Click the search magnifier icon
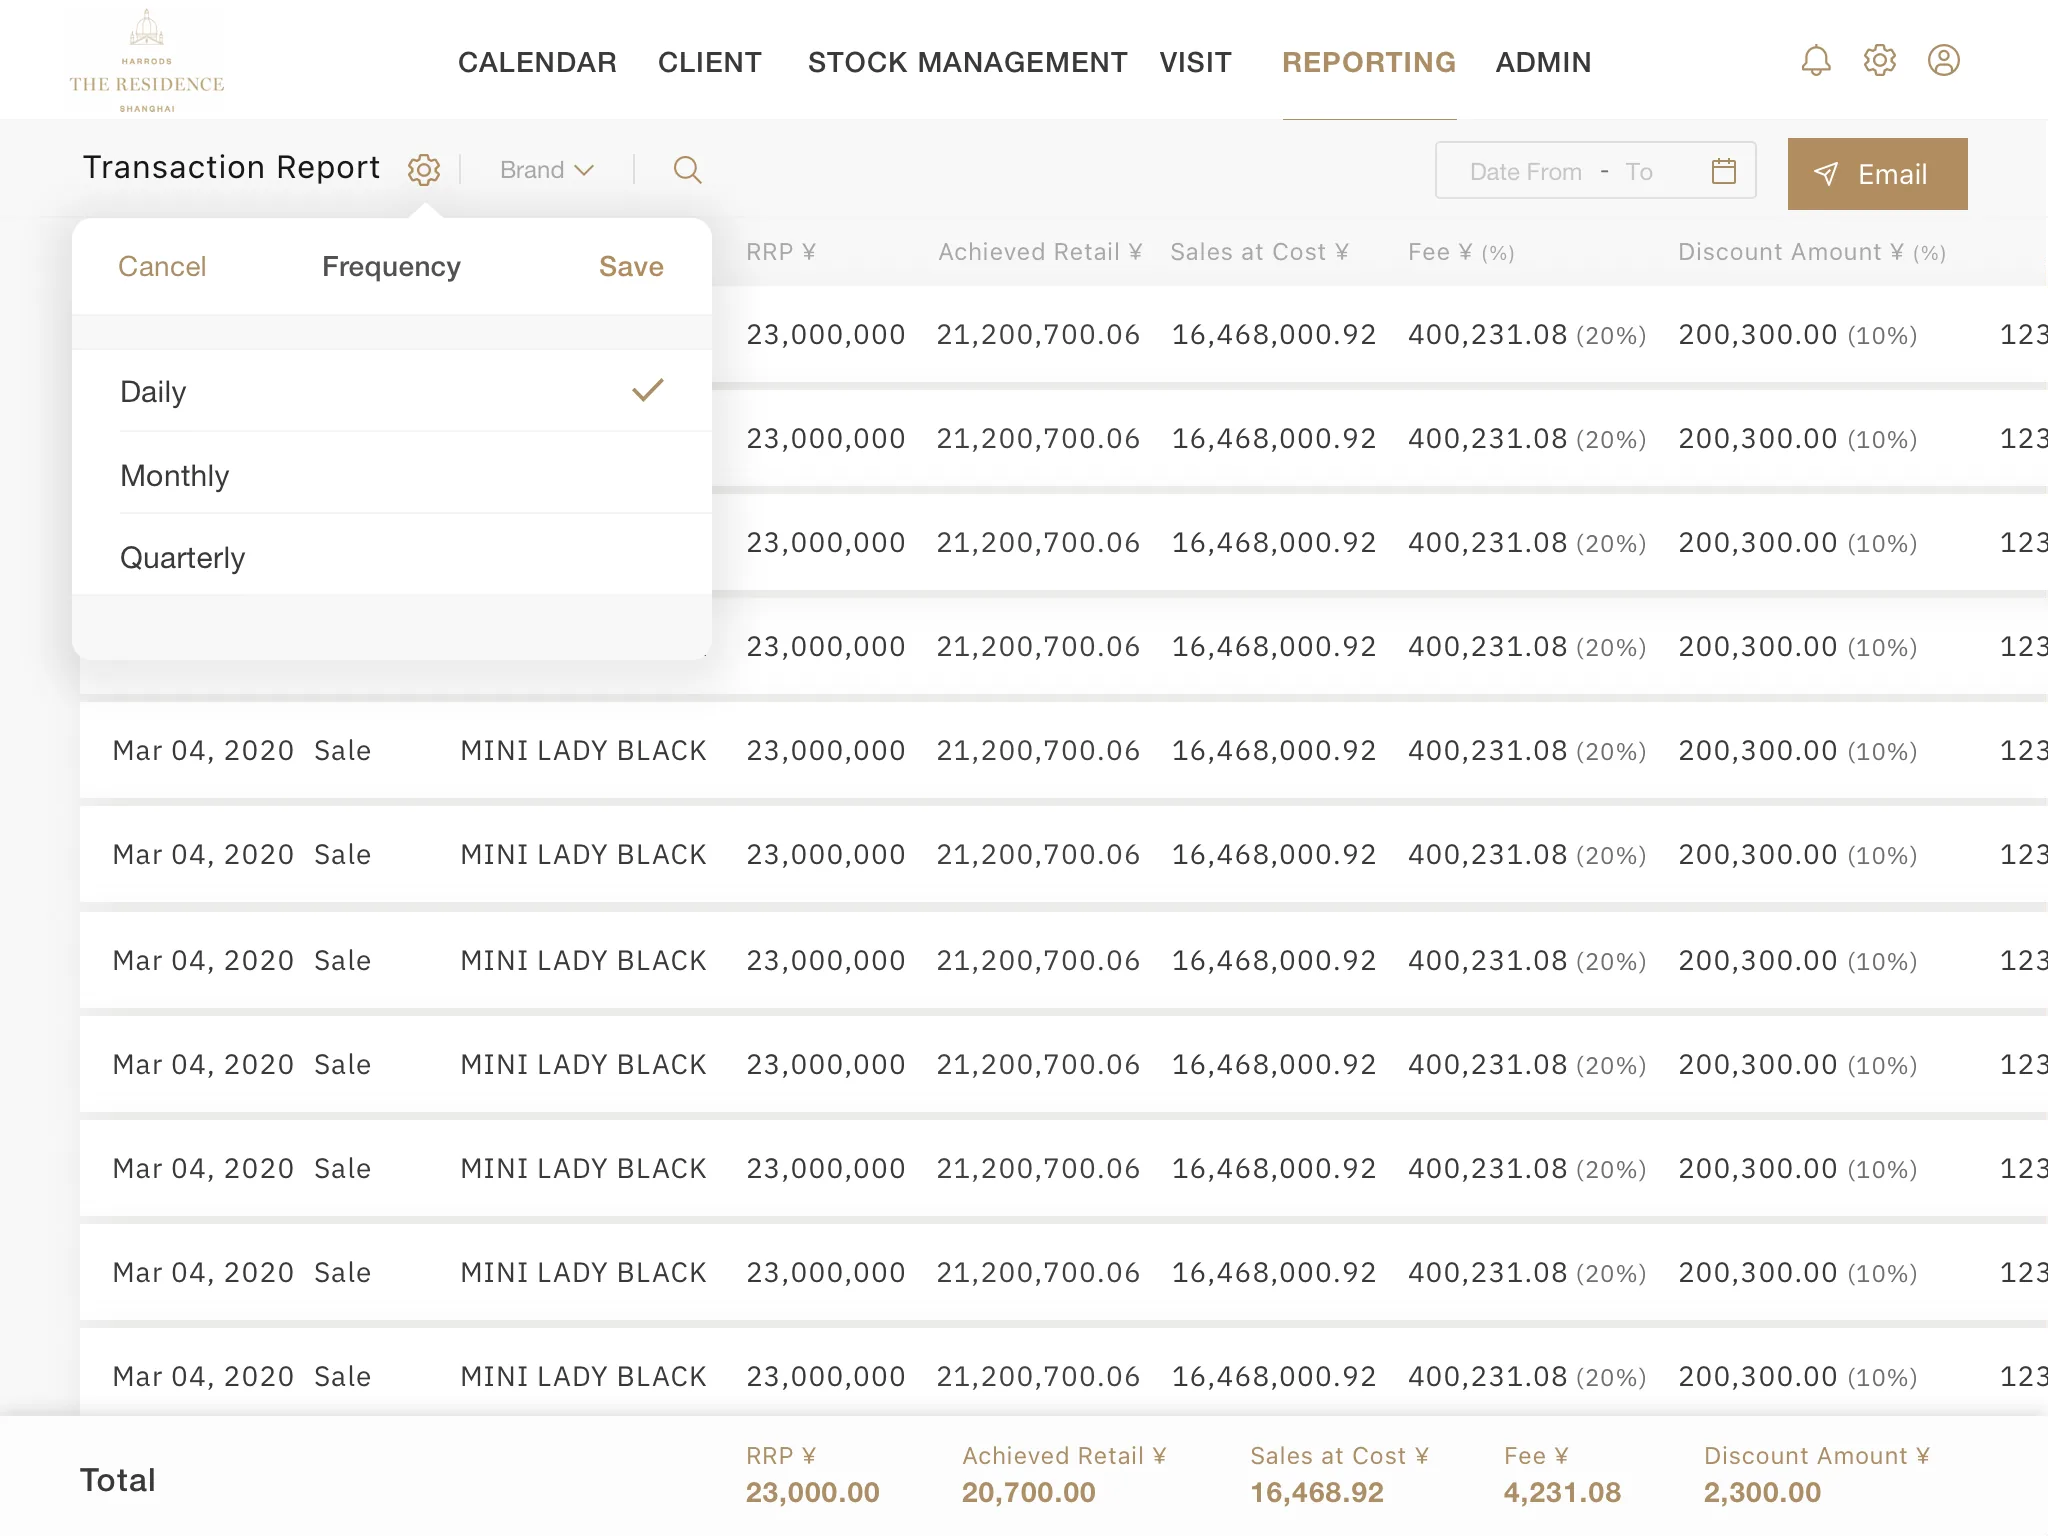The image size is (2048, 1536). [x=687, y=170]
